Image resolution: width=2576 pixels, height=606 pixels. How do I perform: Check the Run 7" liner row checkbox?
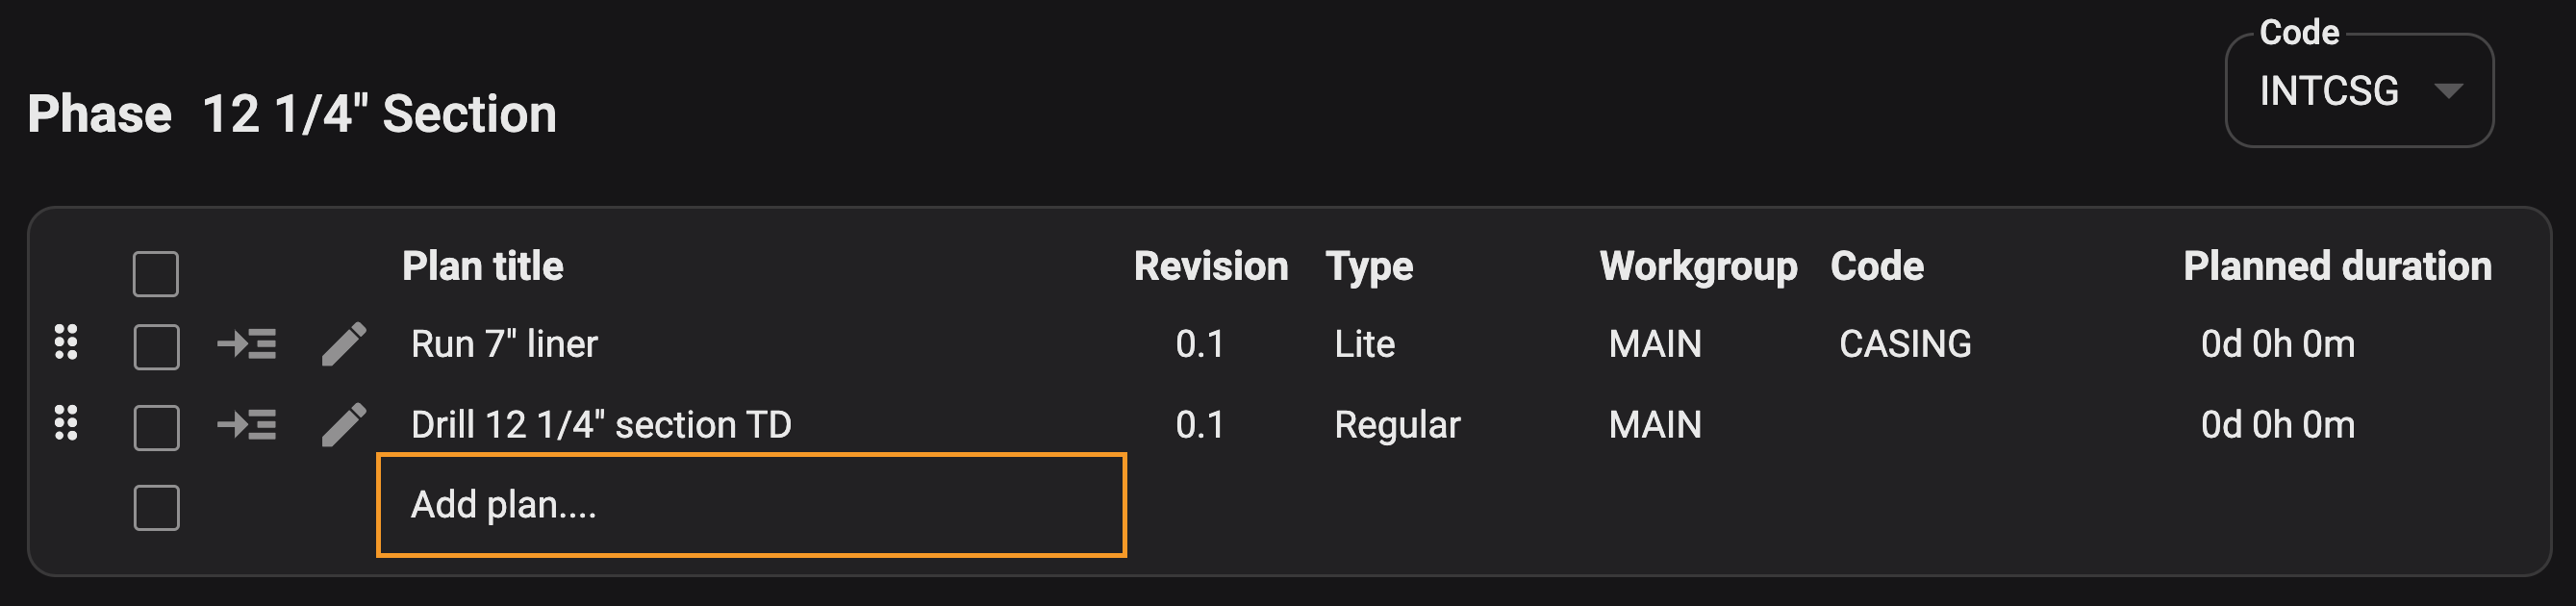156,347
